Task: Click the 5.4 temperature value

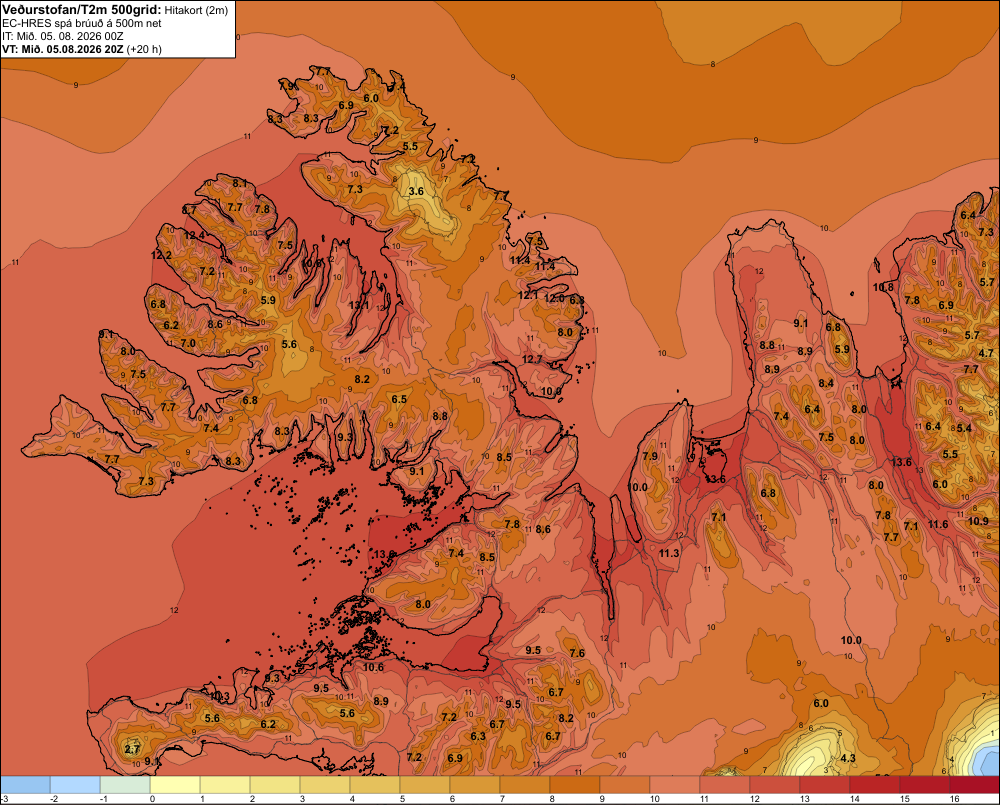Action: [x=964, y=428]
